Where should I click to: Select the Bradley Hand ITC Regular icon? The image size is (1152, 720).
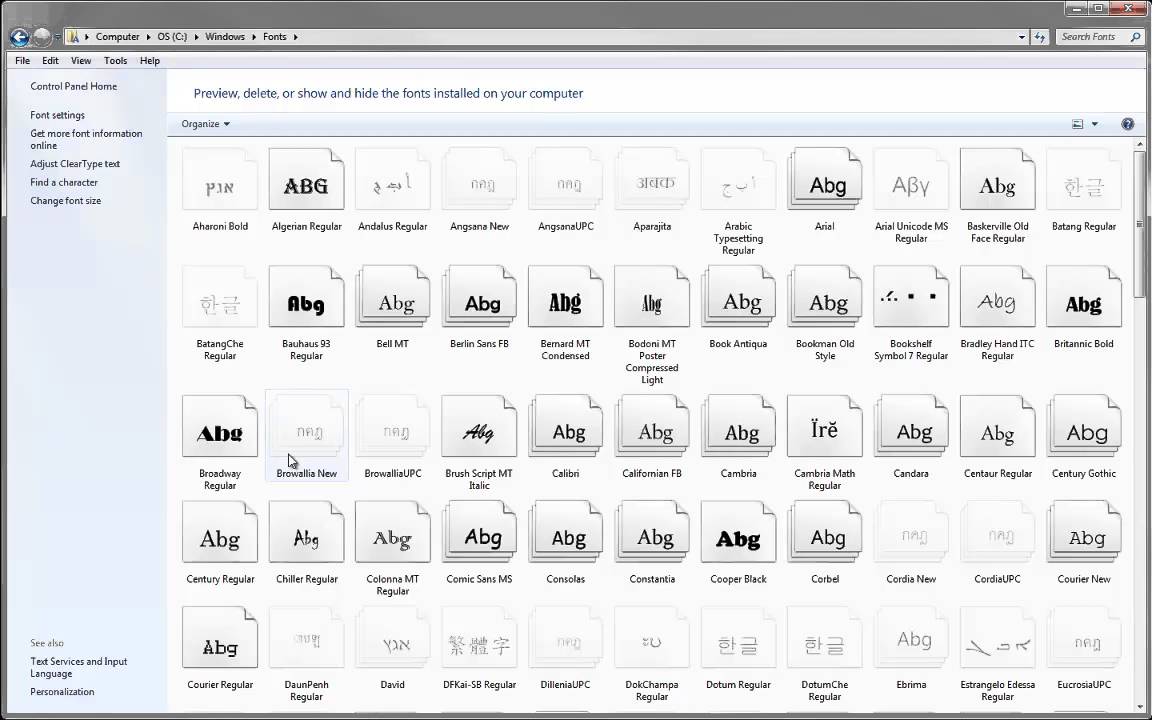point(997,297)
